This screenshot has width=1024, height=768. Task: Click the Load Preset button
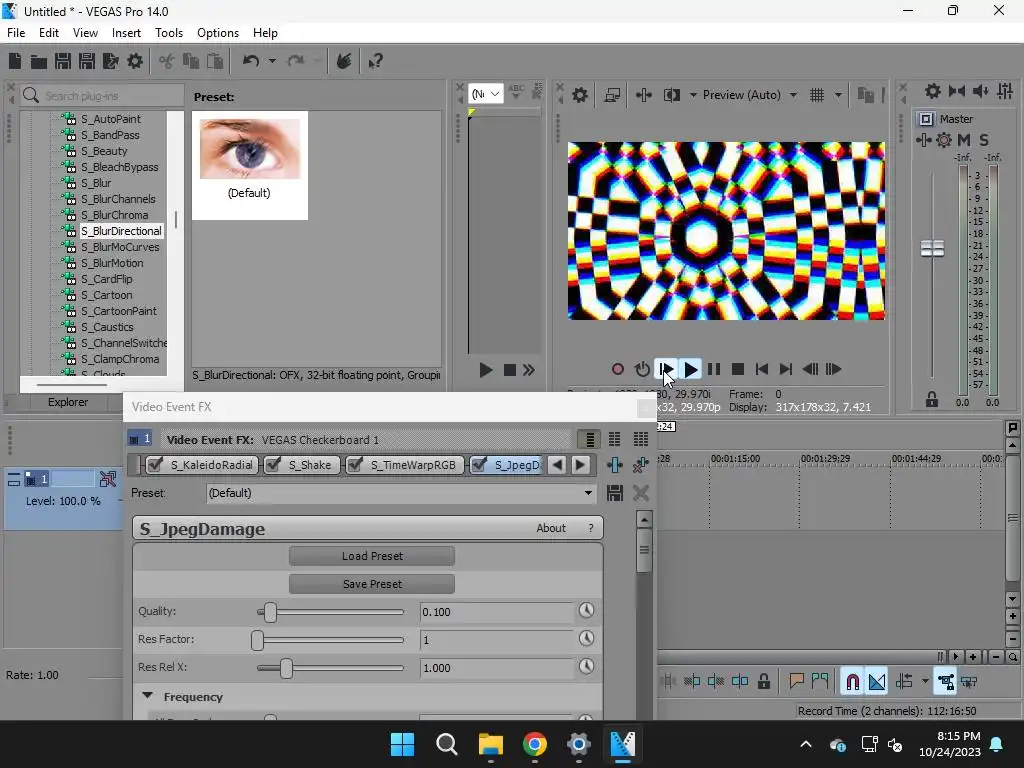tap(372, 556)
